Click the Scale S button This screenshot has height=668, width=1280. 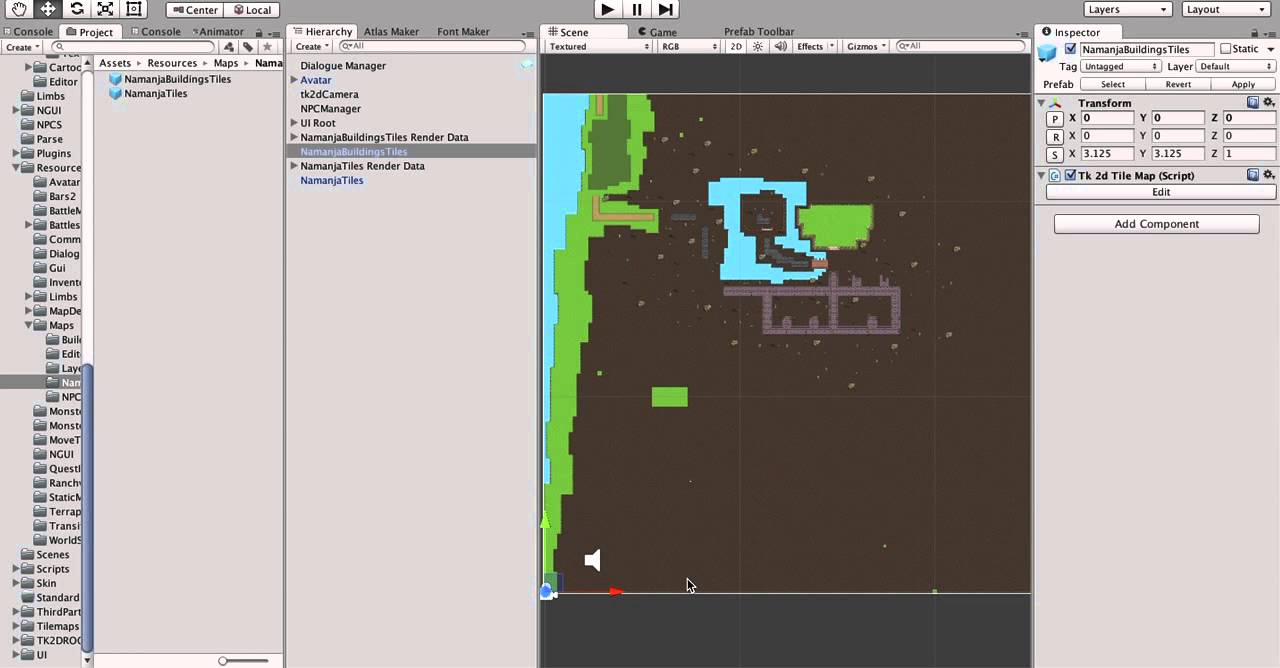(1054, 155)
